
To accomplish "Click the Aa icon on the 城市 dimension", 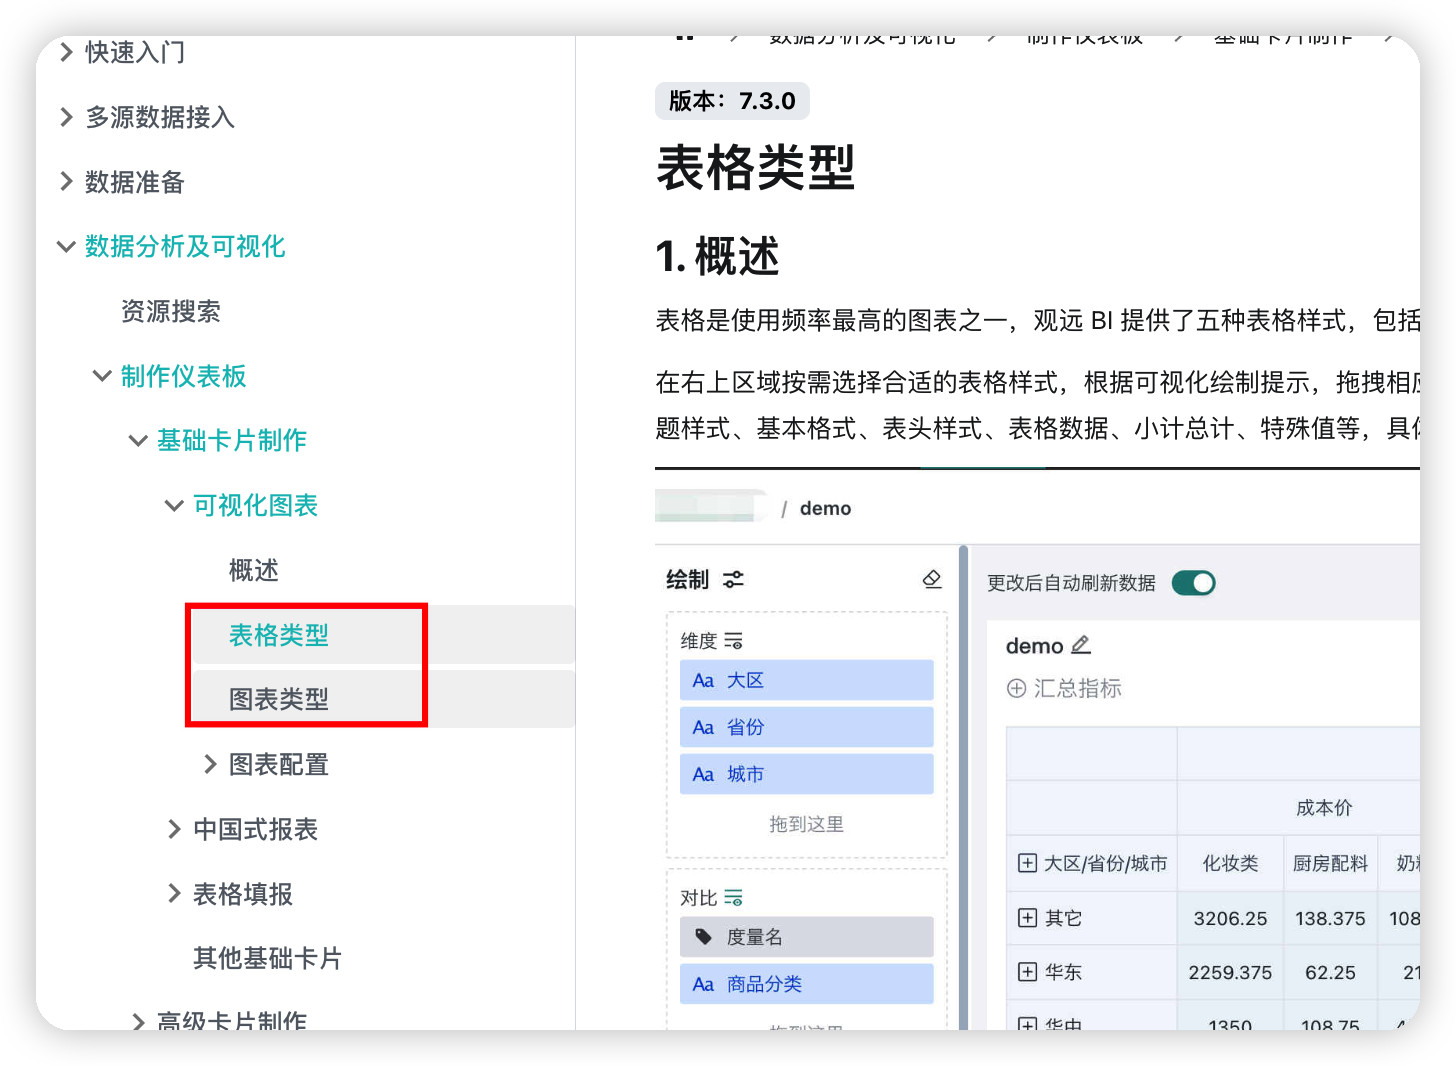I will coord(703,773).
